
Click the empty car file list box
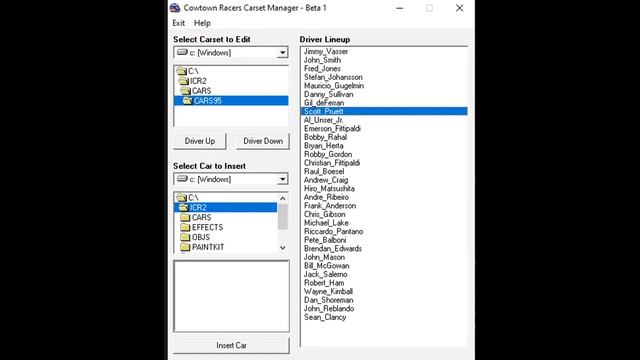tap(231, 296)
